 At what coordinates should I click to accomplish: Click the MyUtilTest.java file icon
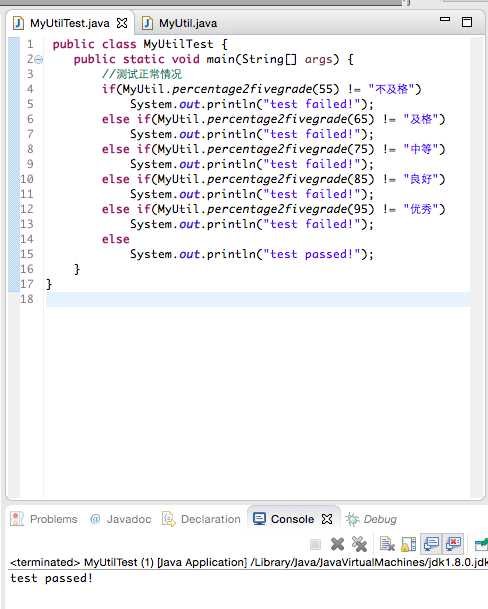18,23
